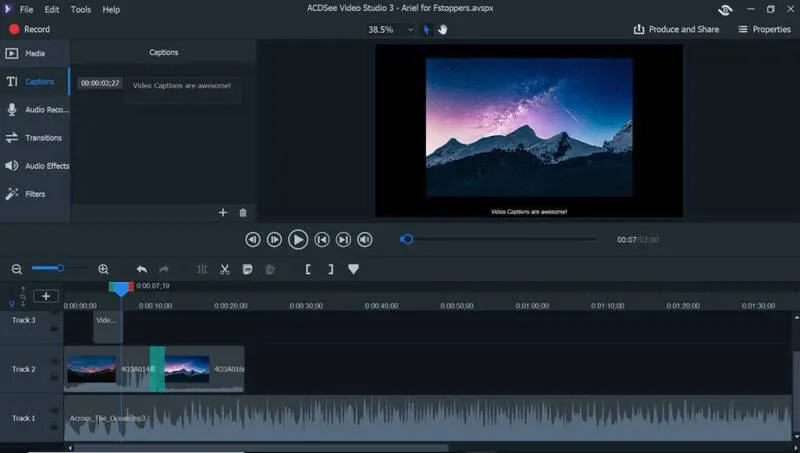Click the add track plus button
The height and width of the screenshot is (453, 800).
click(x=45, y=296)
